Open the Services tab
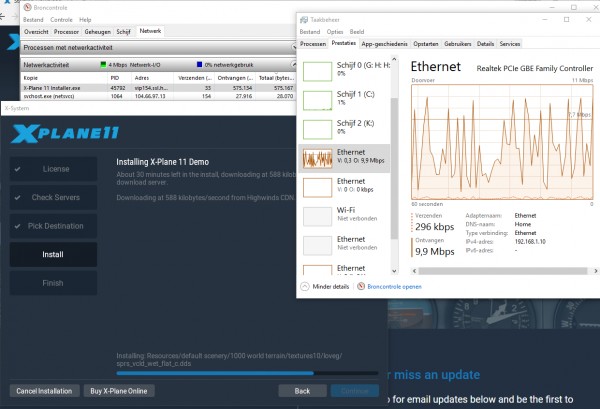 [x=510, y=44]
